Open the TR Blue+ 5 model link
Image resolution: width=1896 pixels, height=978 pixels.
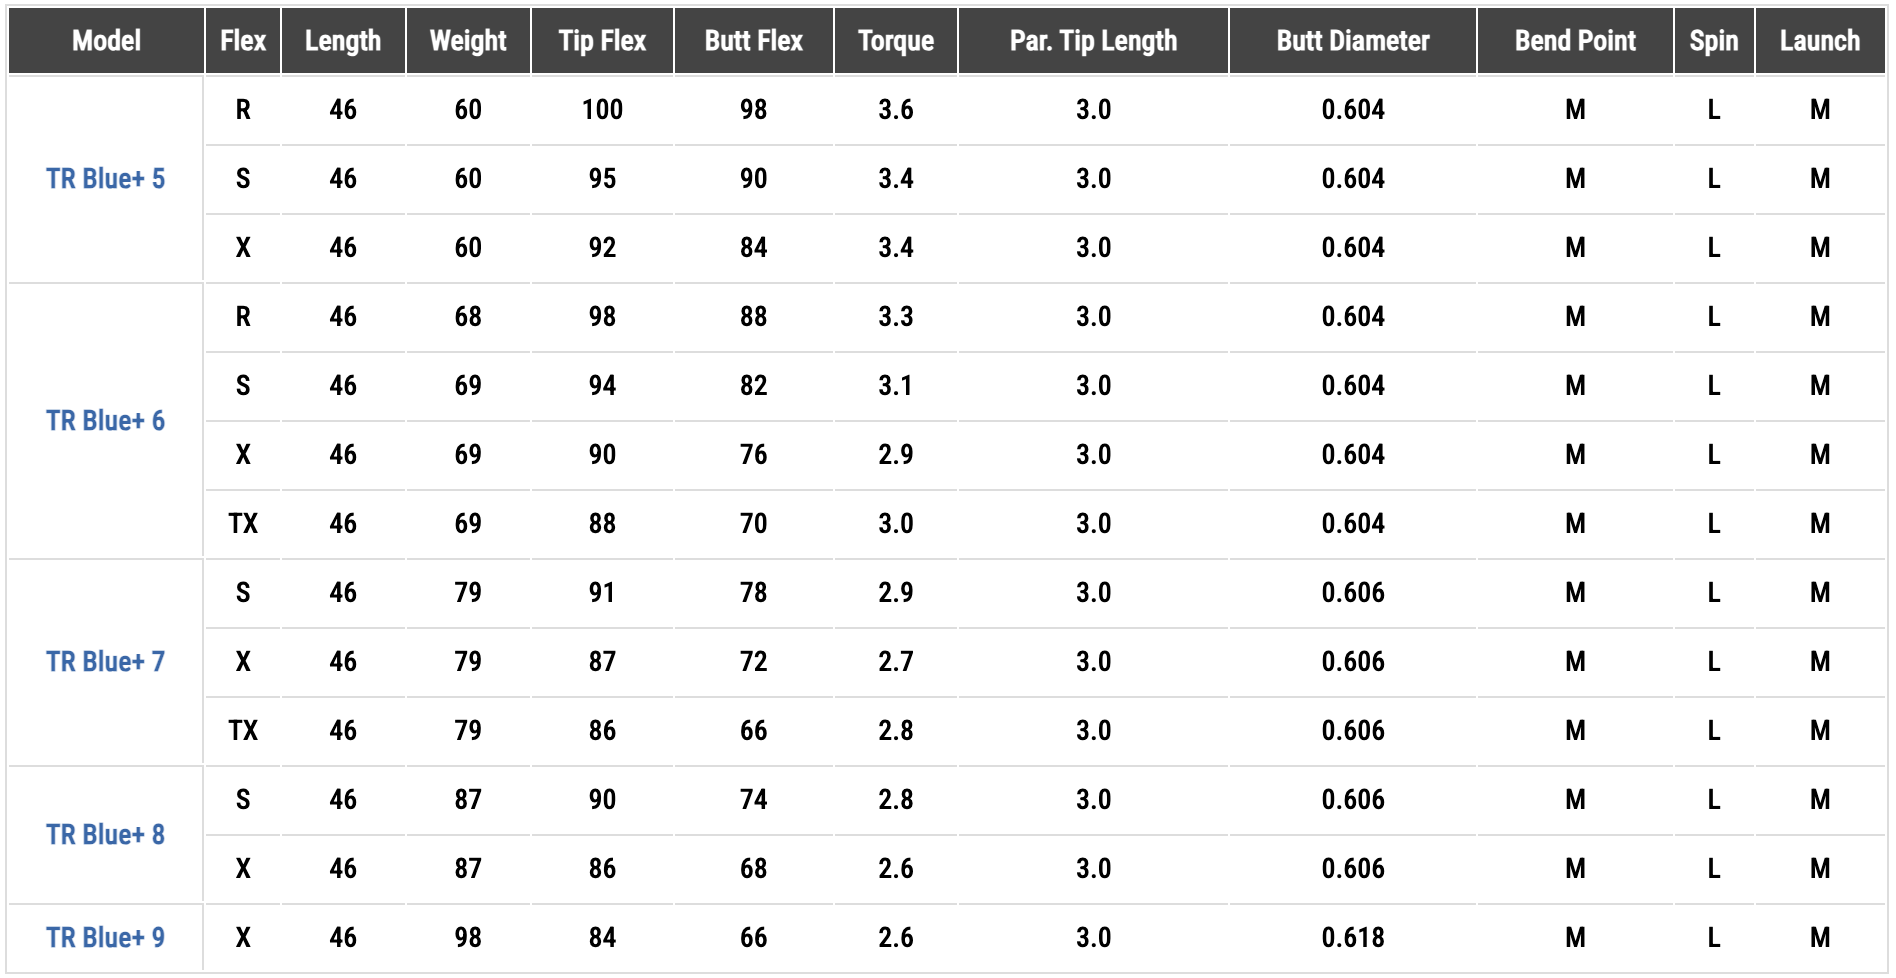[105, 179]
